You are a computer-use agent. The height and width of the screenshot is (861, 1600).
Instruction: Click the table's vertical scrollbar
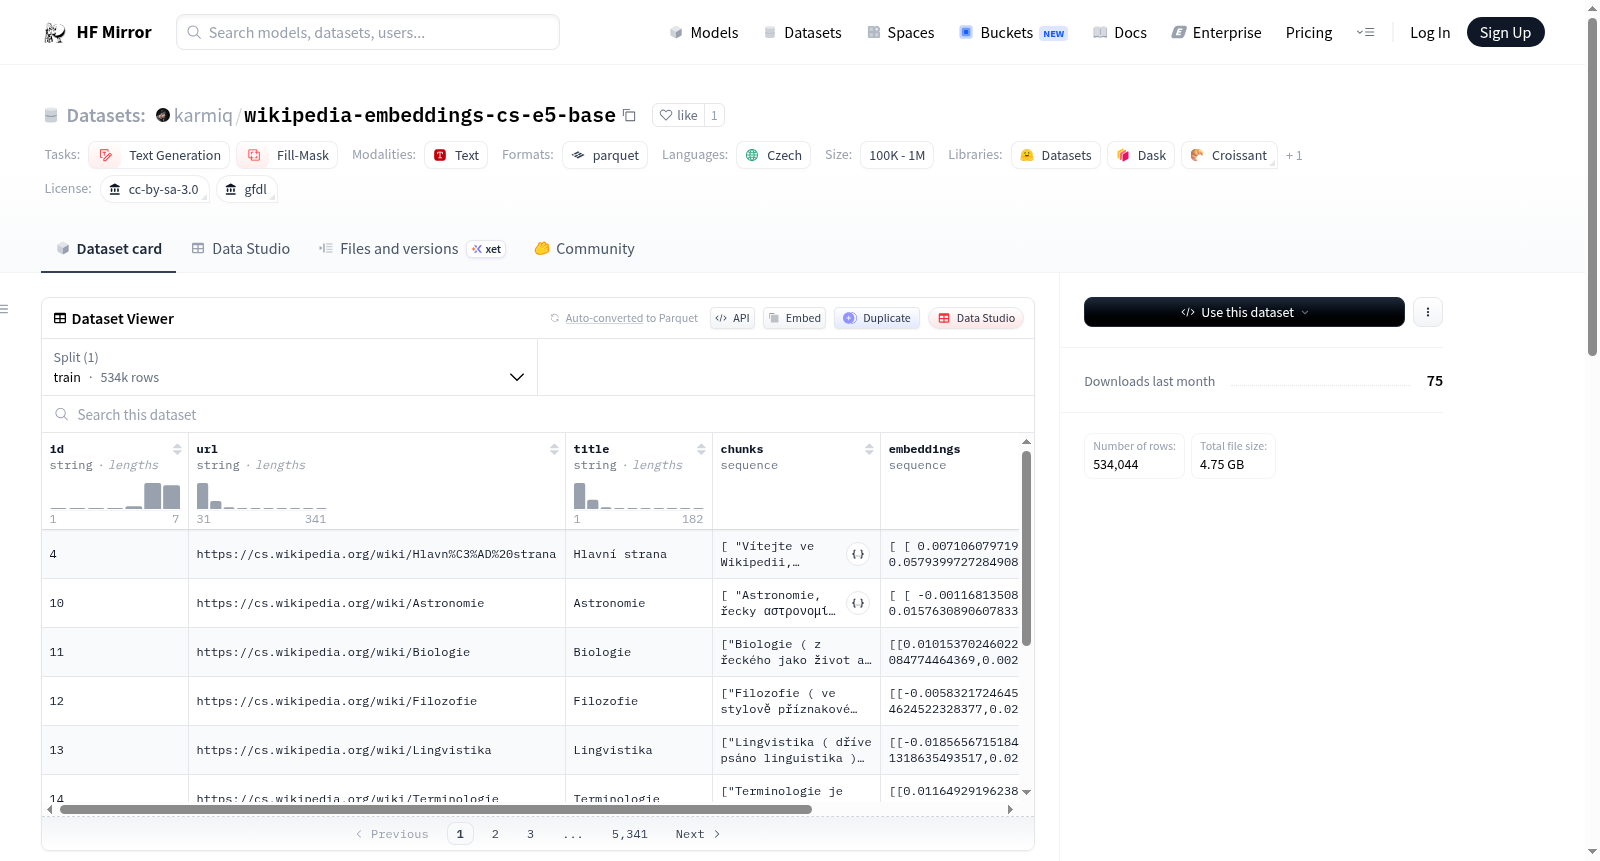[x=1026, y=548]
